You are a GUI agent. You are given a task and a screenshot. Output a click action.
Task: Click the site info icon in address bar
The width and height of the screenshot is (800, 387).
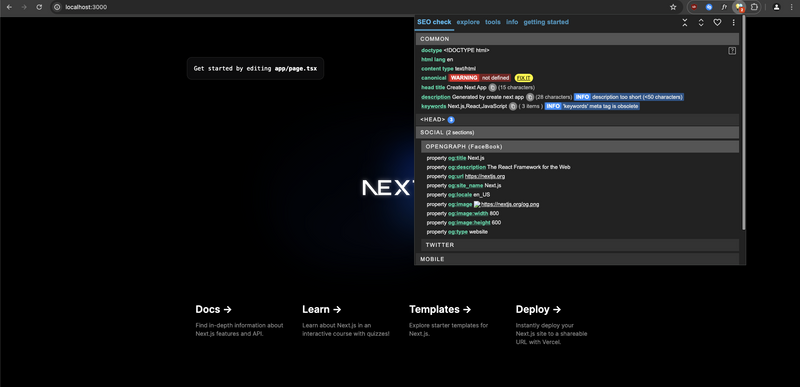[x=57, y=7]
